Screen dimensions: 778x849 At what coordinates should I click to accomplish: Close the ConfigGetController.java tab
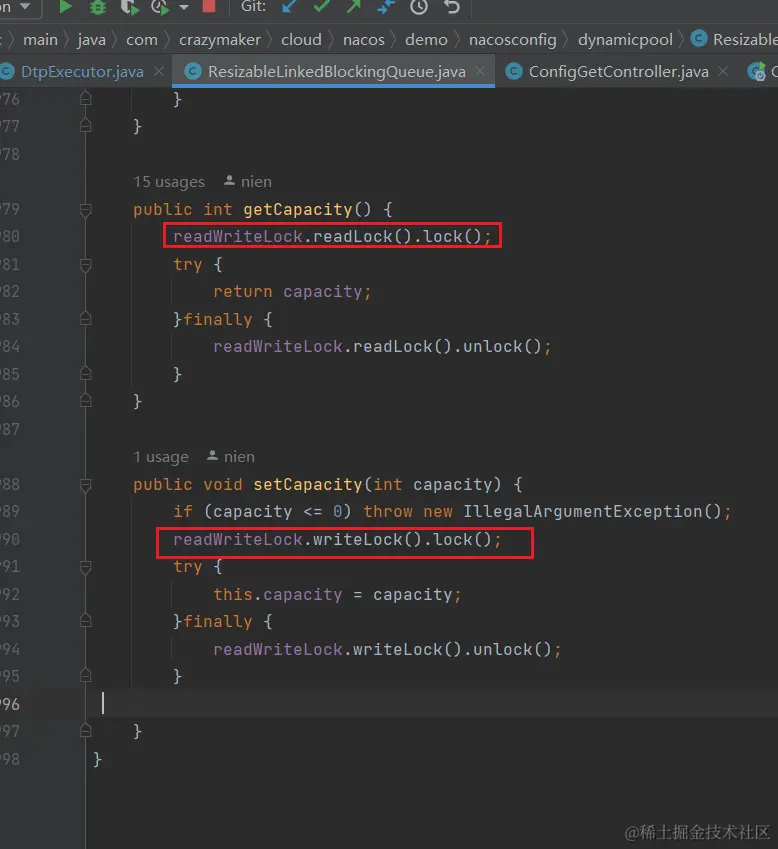coord(723,71)
